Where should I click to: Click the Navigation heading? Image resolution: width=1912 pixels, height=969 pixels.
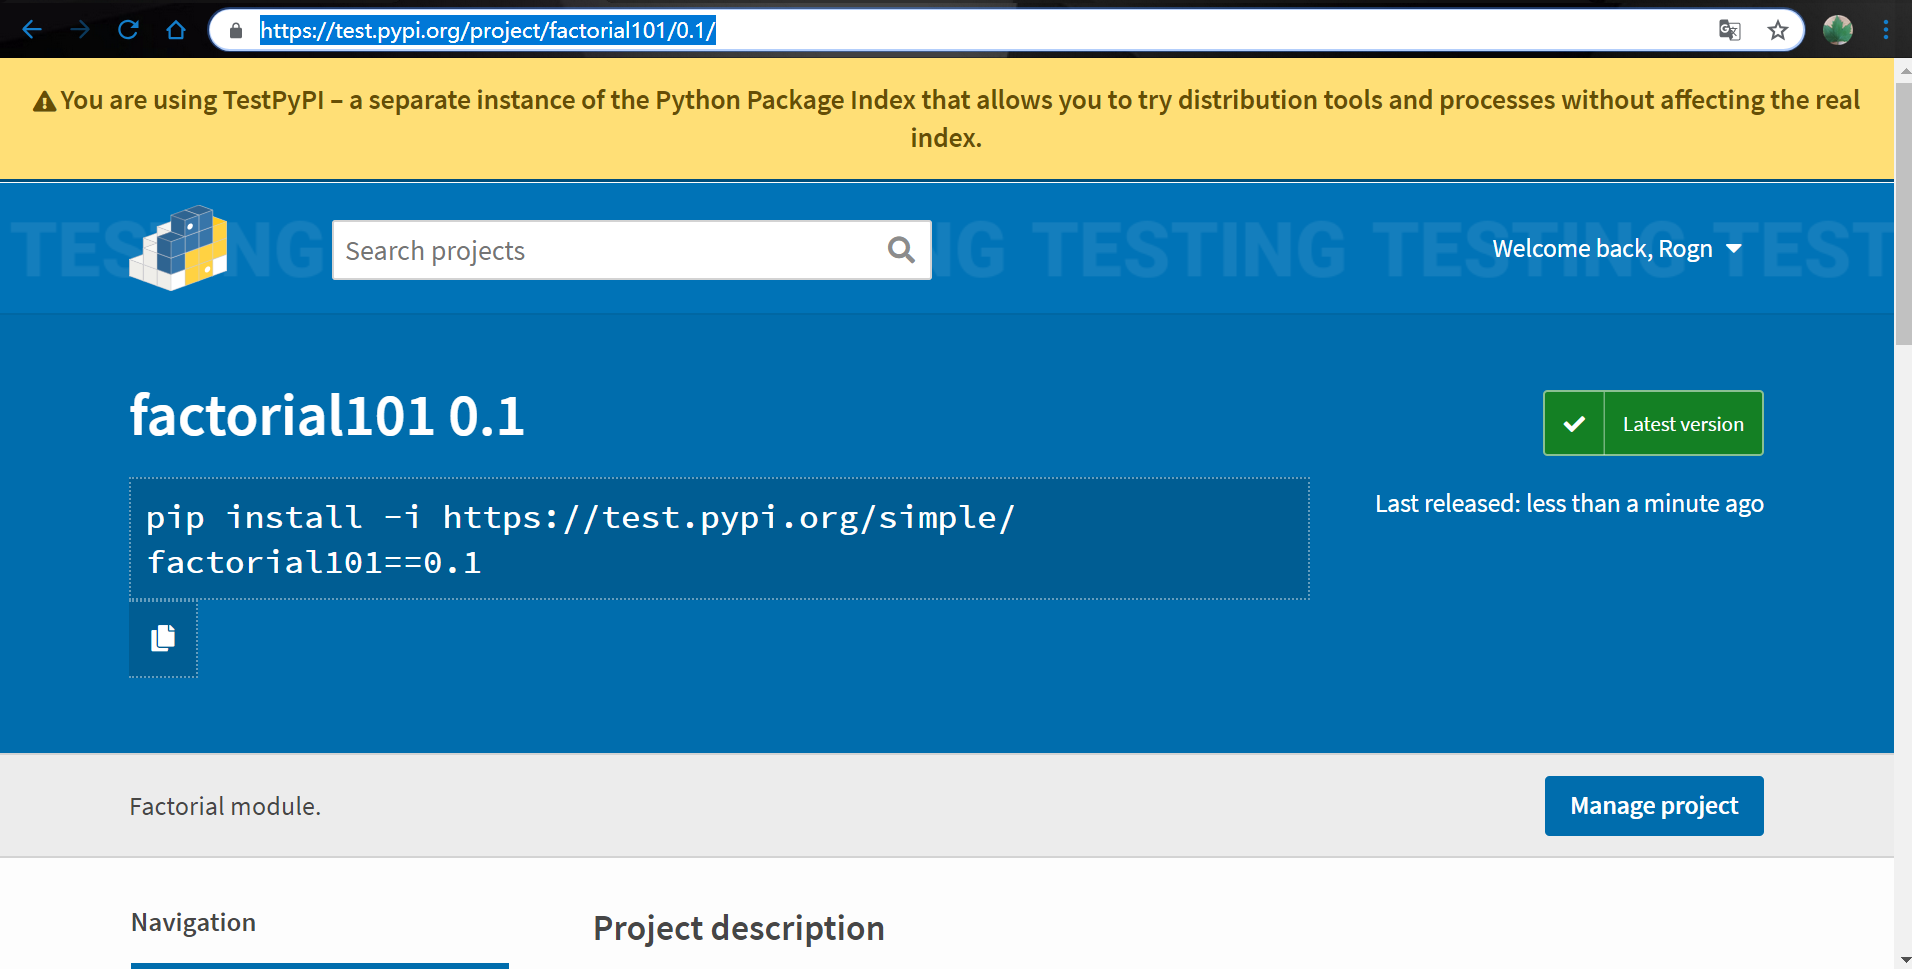point(194,922)
